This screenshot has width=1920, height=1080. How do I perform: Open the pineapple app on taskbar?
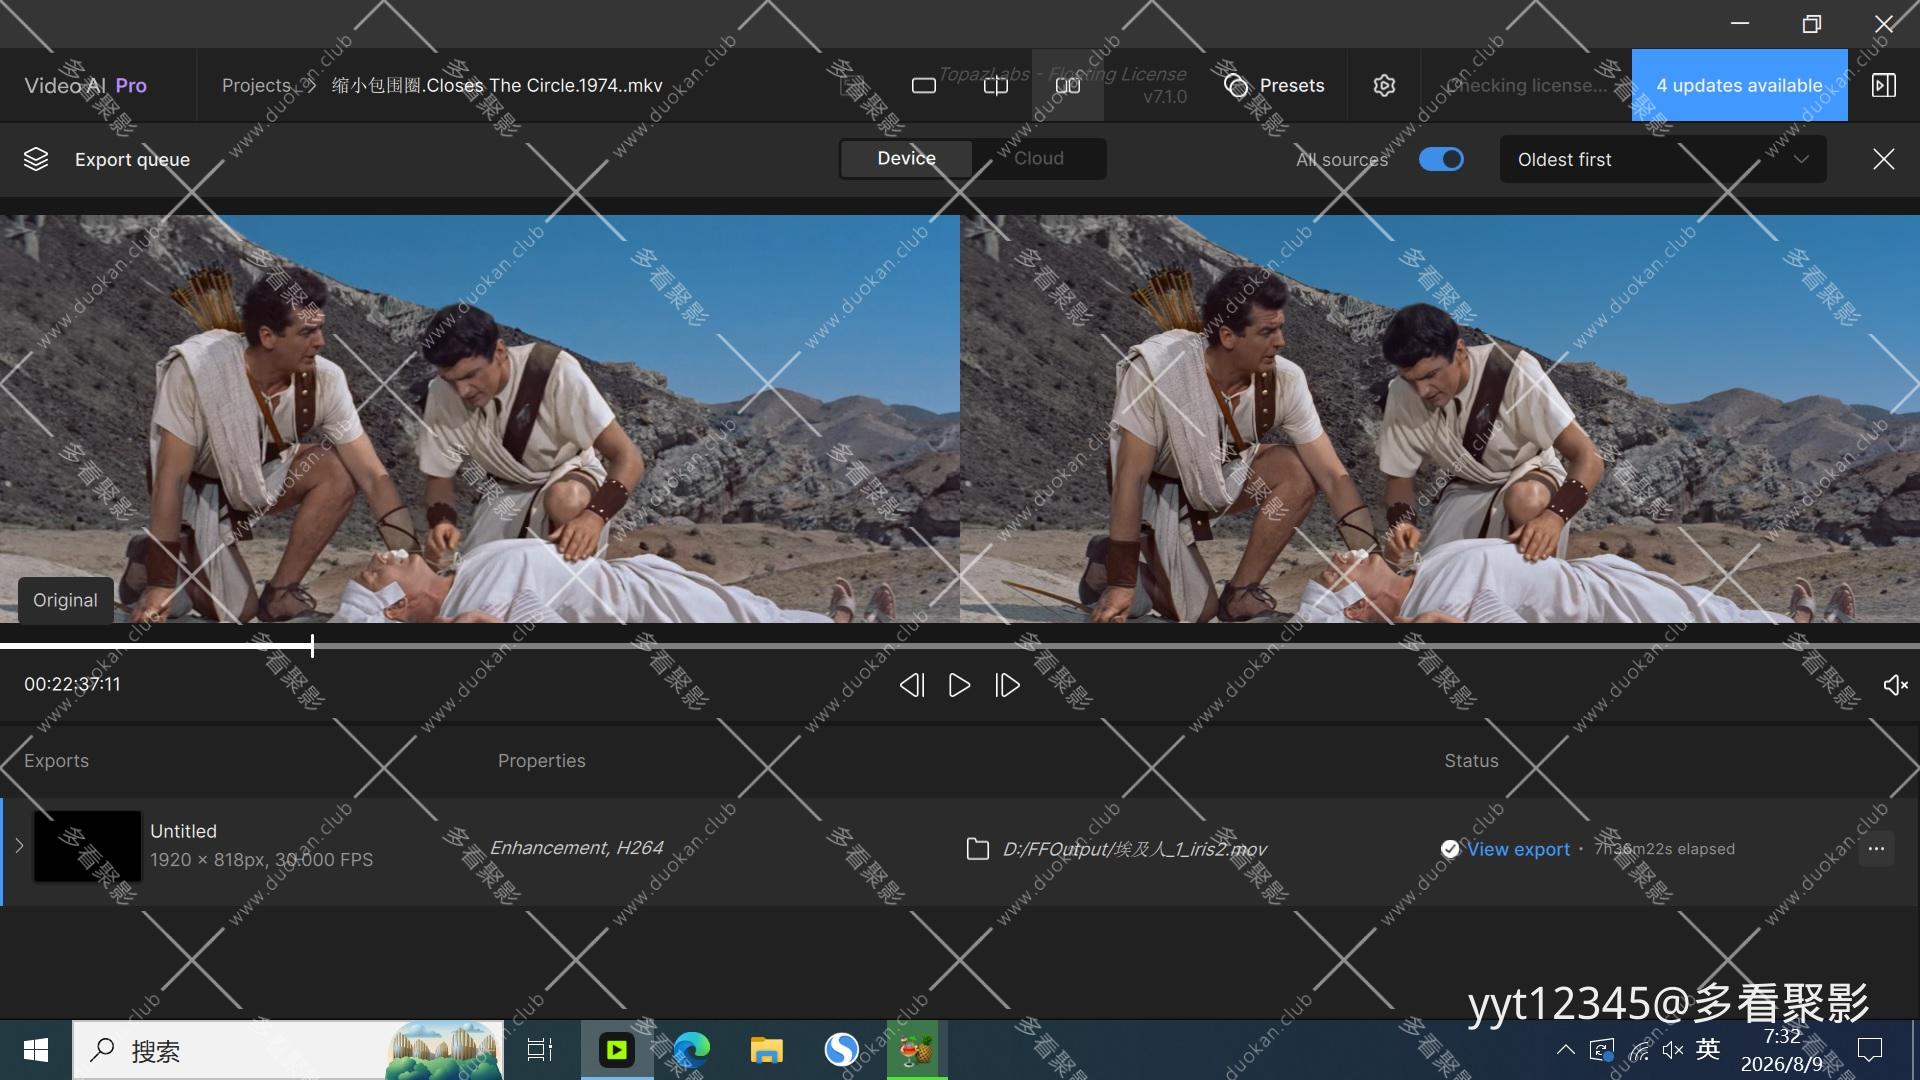coord(916,1050)
